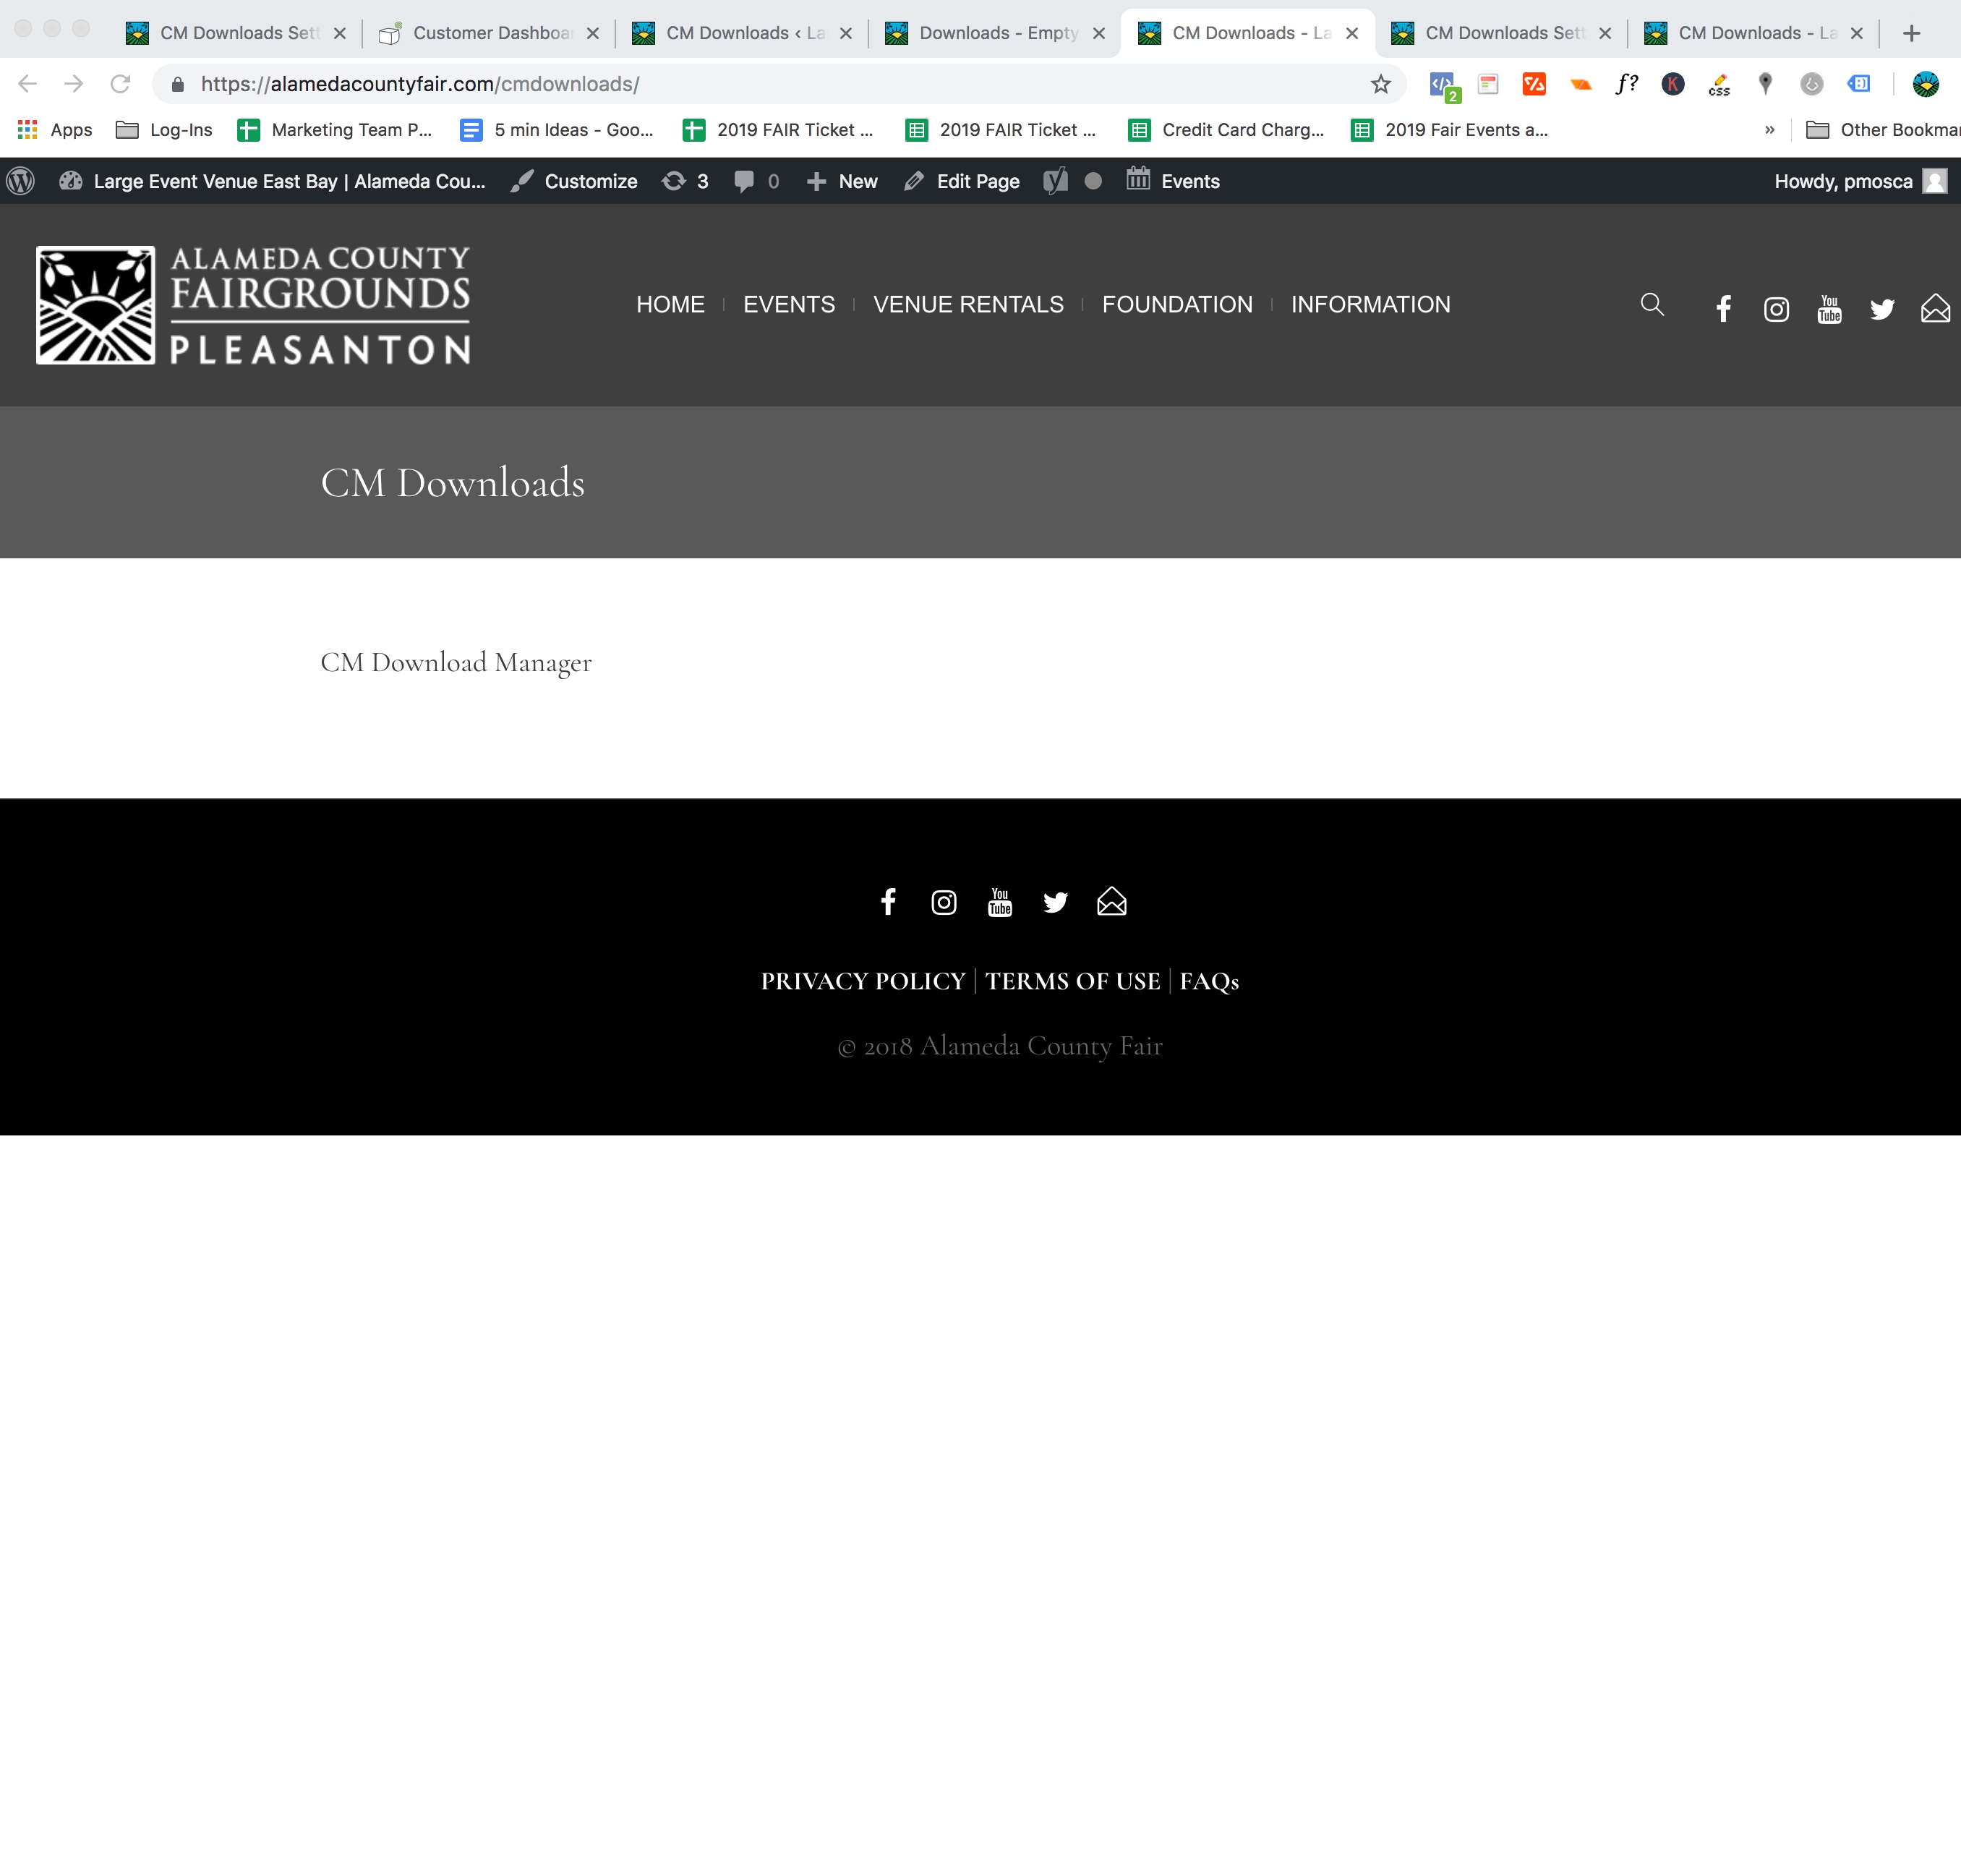1961x1876 pixels.
Task: Open YouTube icon in the header
Action: coord(1829,309)
